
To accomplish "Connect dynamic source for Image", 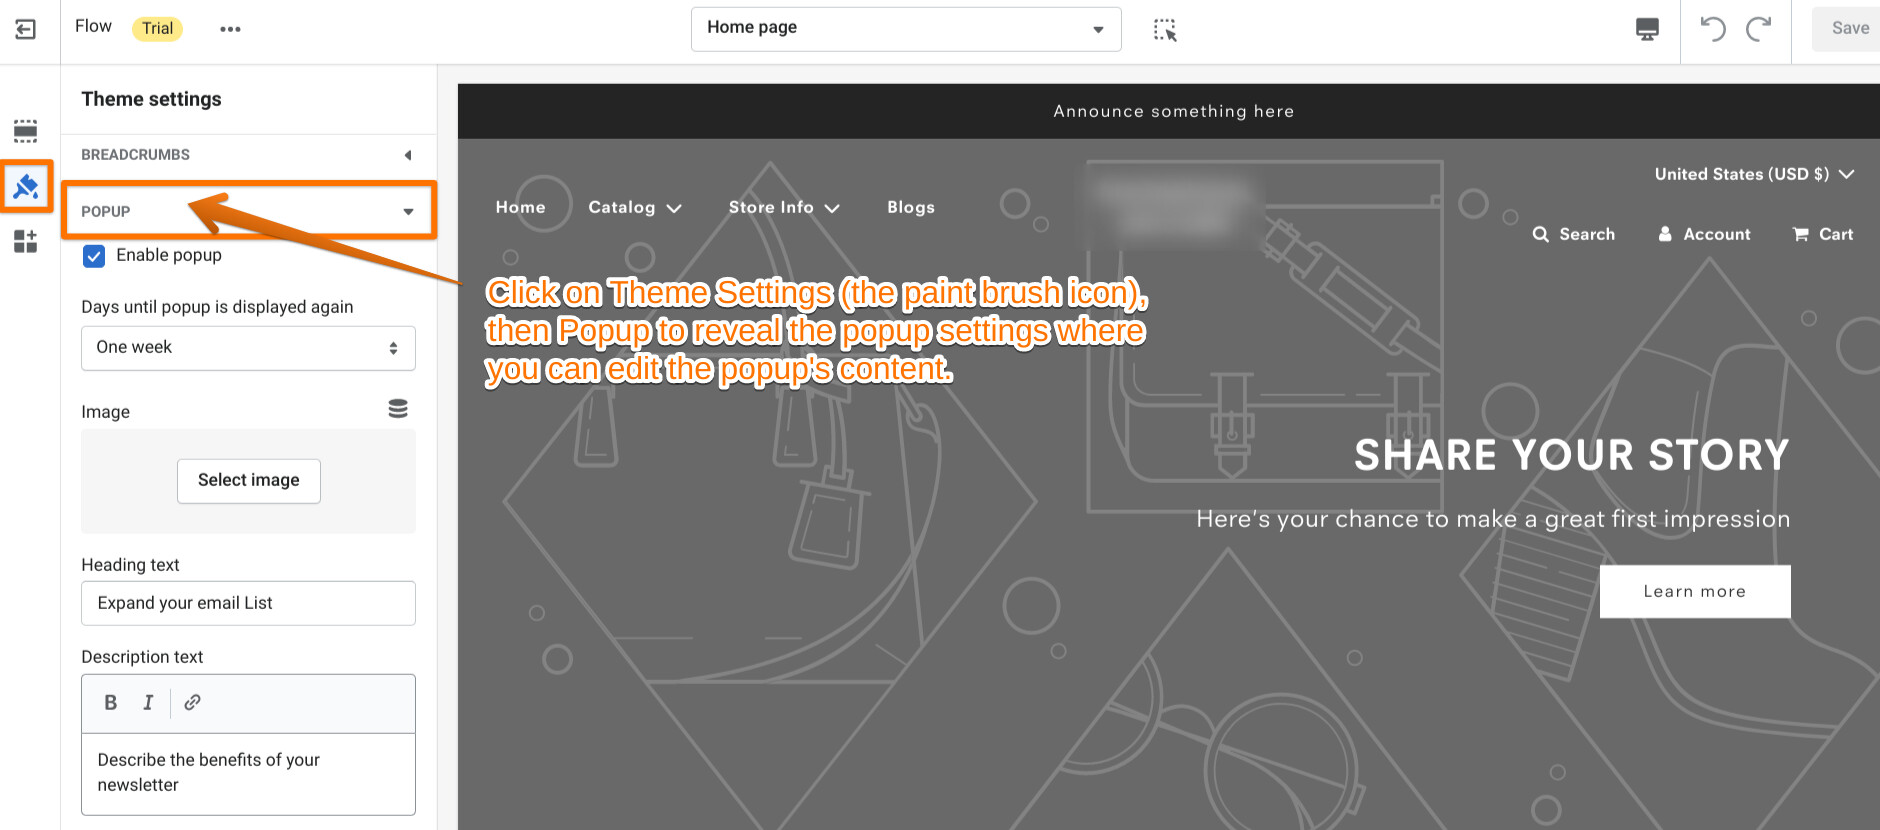I will [x=398, y=409].
